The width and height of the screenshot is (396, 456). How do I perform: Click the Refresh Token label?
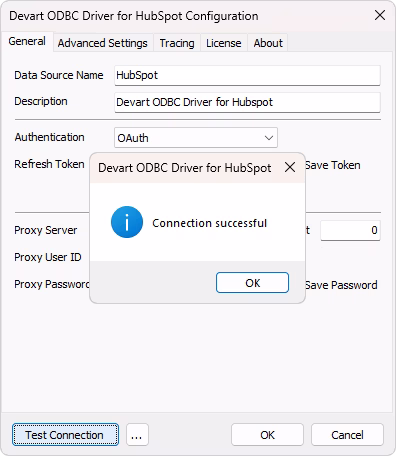coord(49,164)
